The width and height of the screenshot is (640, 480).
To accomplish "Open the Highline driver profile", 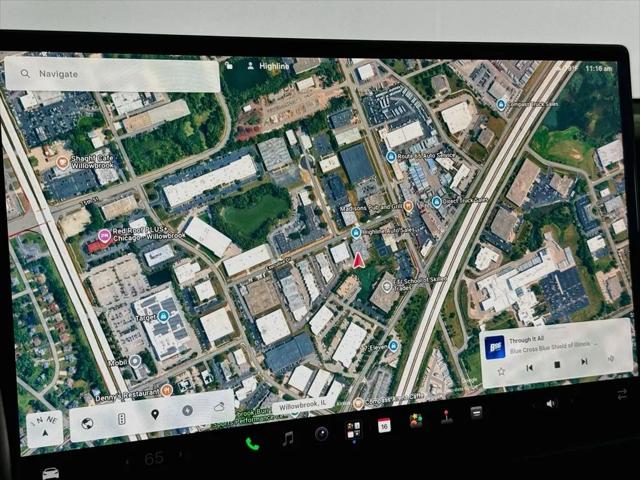I will [269, 66].
